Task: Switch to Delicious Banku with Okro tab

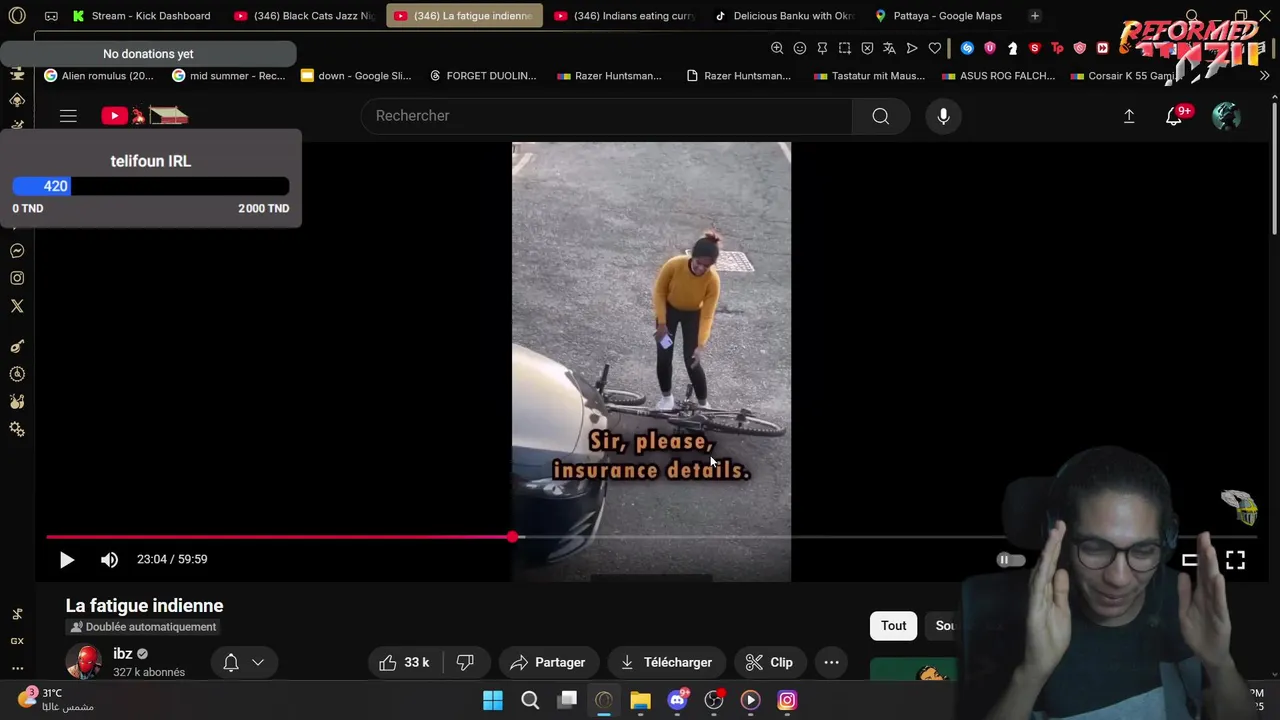Action: [785, 16]
